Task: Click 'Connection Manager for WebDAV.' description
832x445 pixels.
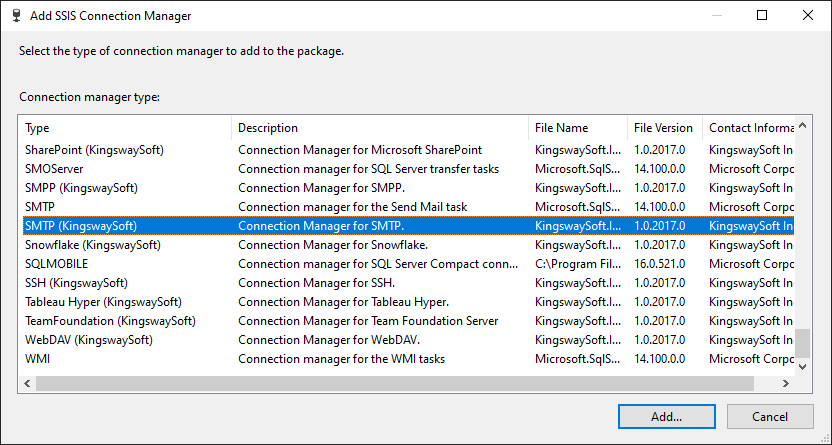Action: click(329, 340)
